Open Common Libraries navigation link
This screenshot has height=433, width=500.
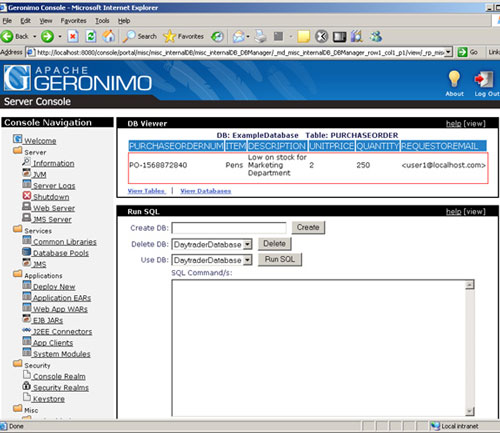65,242
